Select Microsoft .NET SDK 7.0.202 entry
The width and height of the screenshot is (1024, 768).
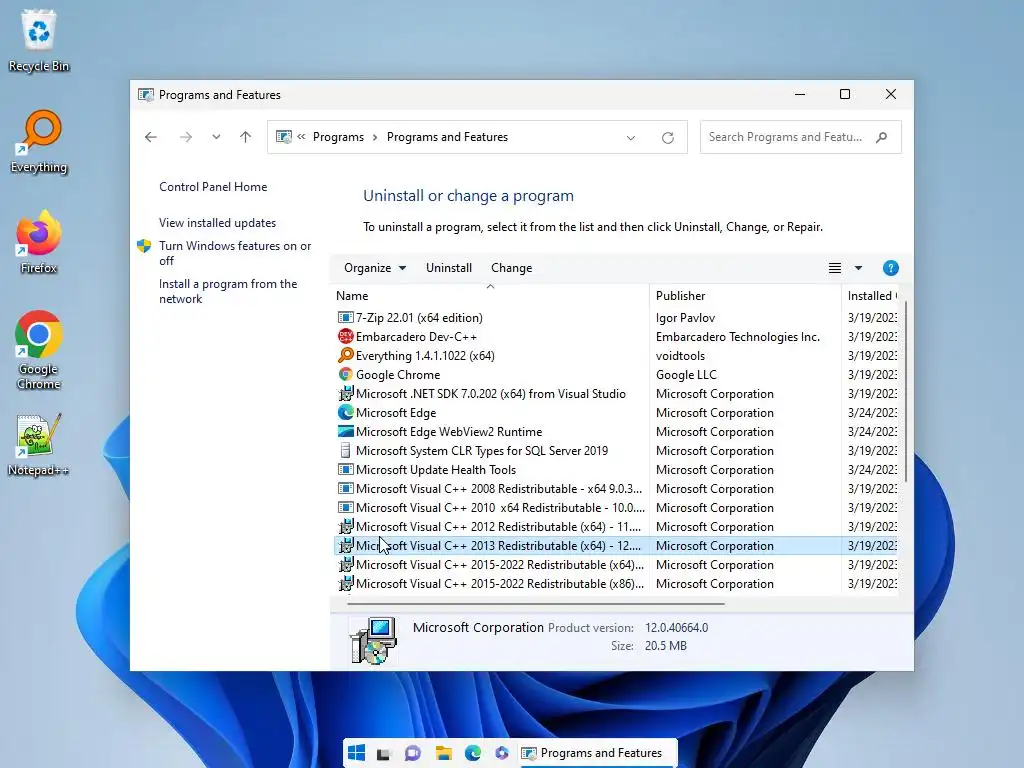point(616,393)
